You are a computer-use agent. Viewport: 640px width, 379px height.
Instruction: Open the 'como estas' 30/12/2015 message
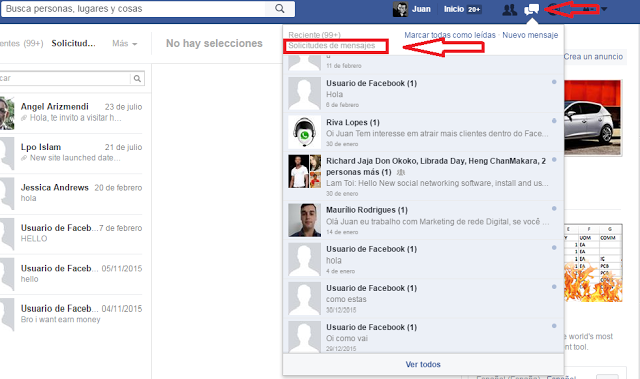pyautogui.click(x=423, y=299)
